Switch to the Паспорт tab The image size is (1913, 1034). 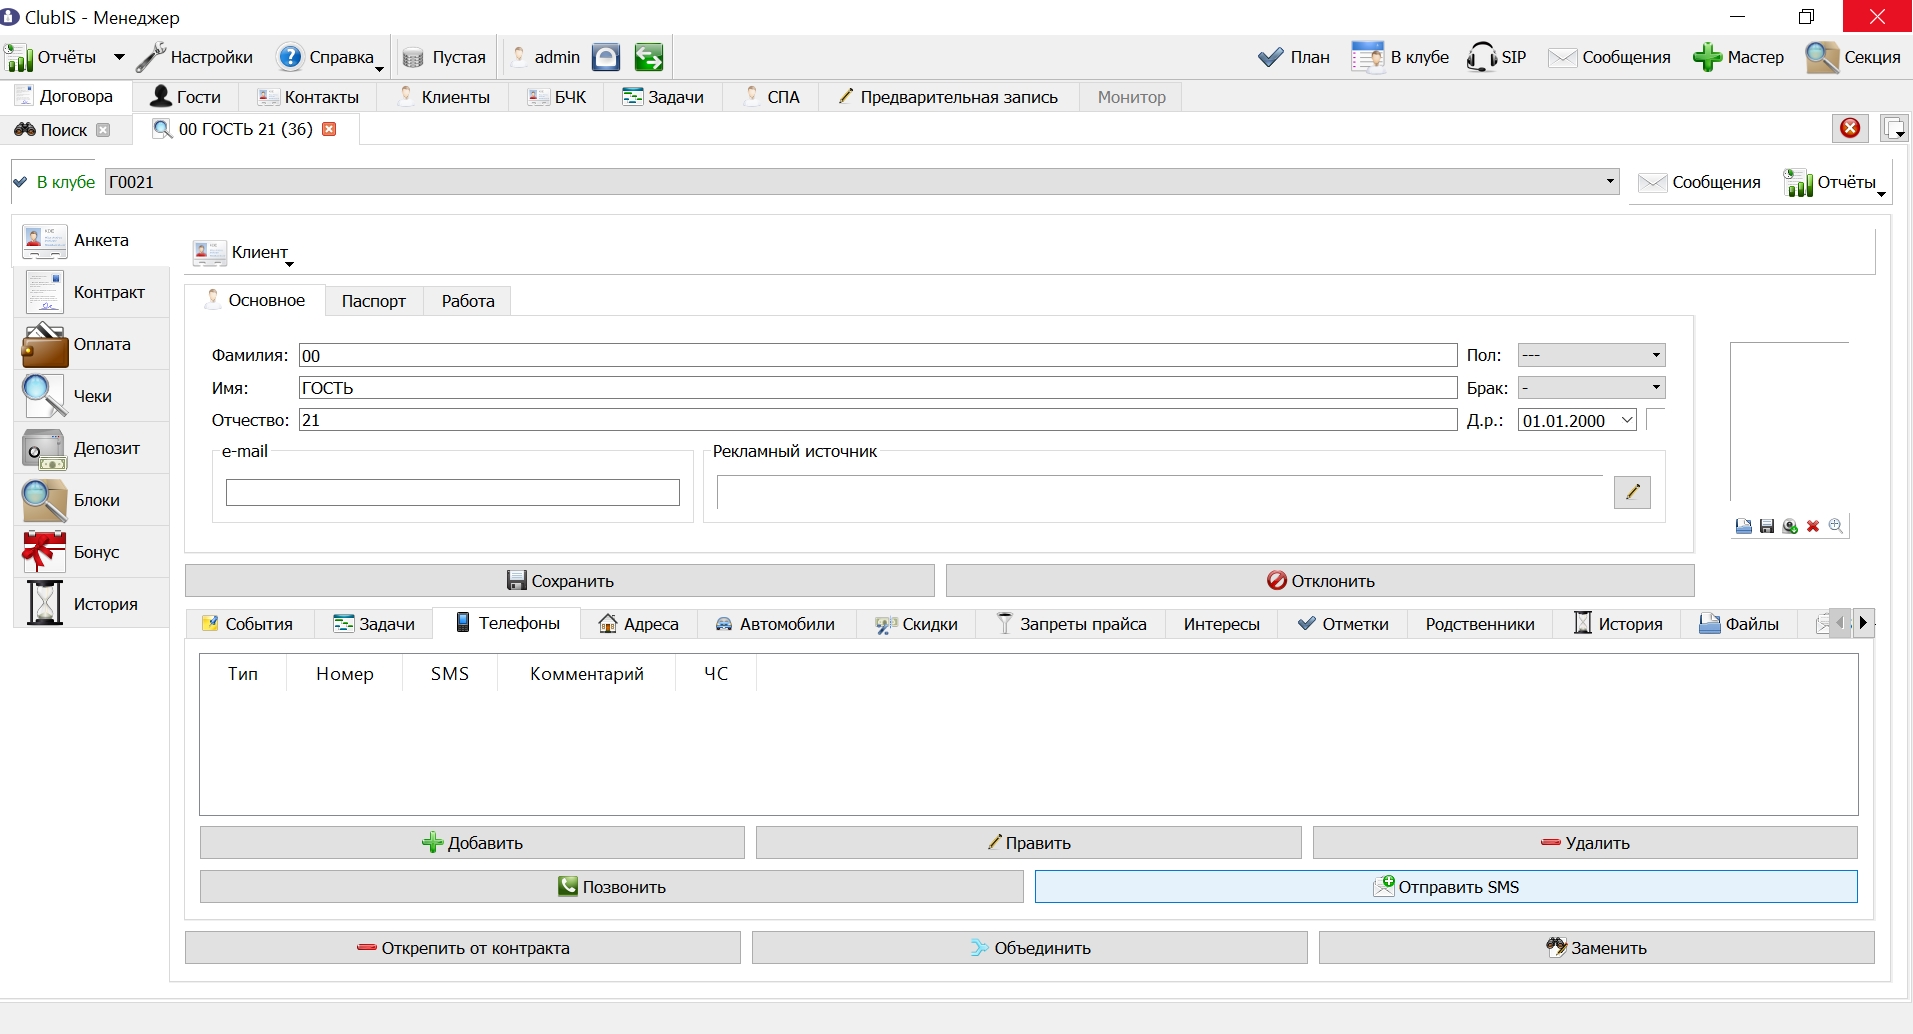click(374, 301)
